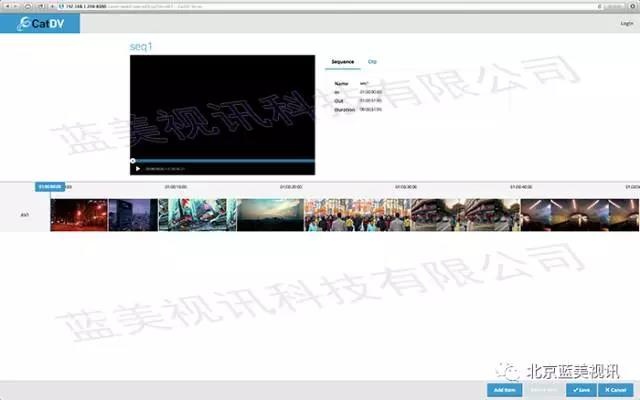Select the crowded pedestrian street clip thumbnail
This screenshot has width=640, height=400.
point(358,215)
